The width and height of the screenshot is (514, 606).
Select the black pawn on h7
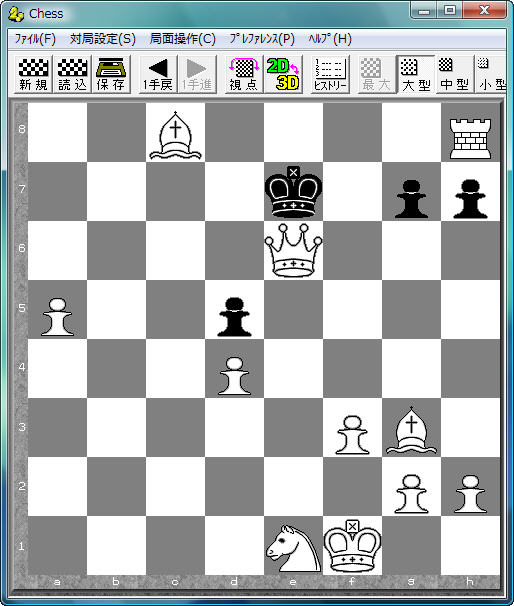point(470,199)
